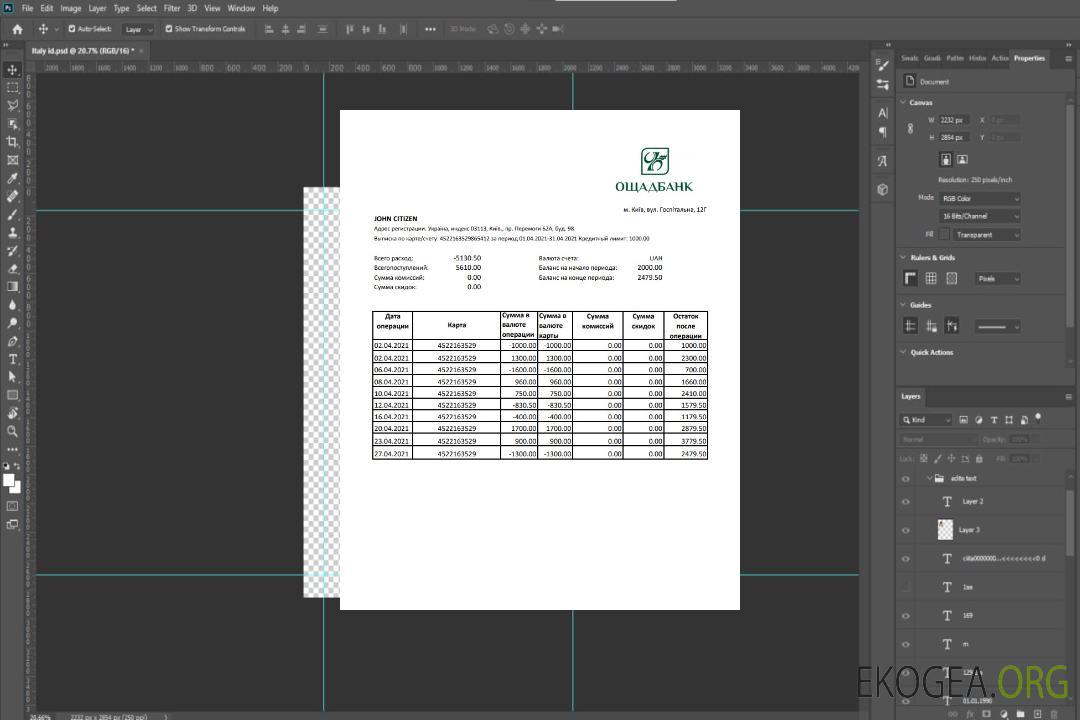Screen dimensions: 1080x720
Task: Select the Clone Stamp tool
Action: pyautogui.click(x=12, y=232)
